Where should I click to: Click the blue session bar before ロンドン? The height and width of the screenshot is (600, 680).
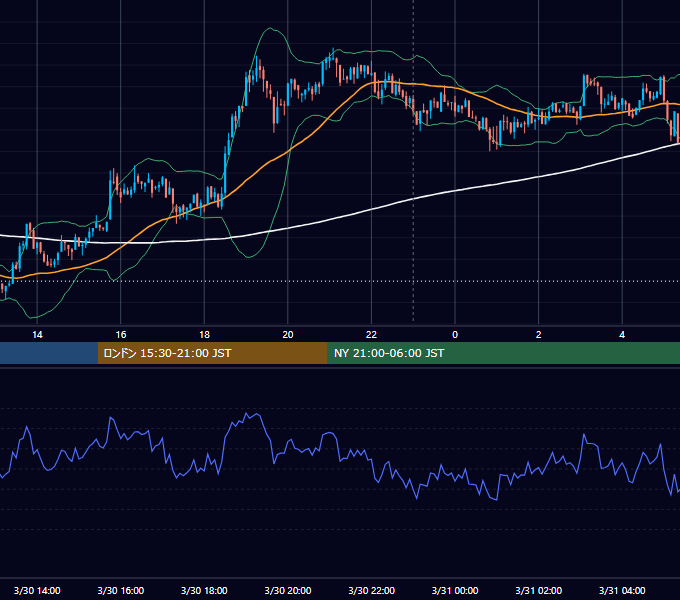(x=49, y=353)
